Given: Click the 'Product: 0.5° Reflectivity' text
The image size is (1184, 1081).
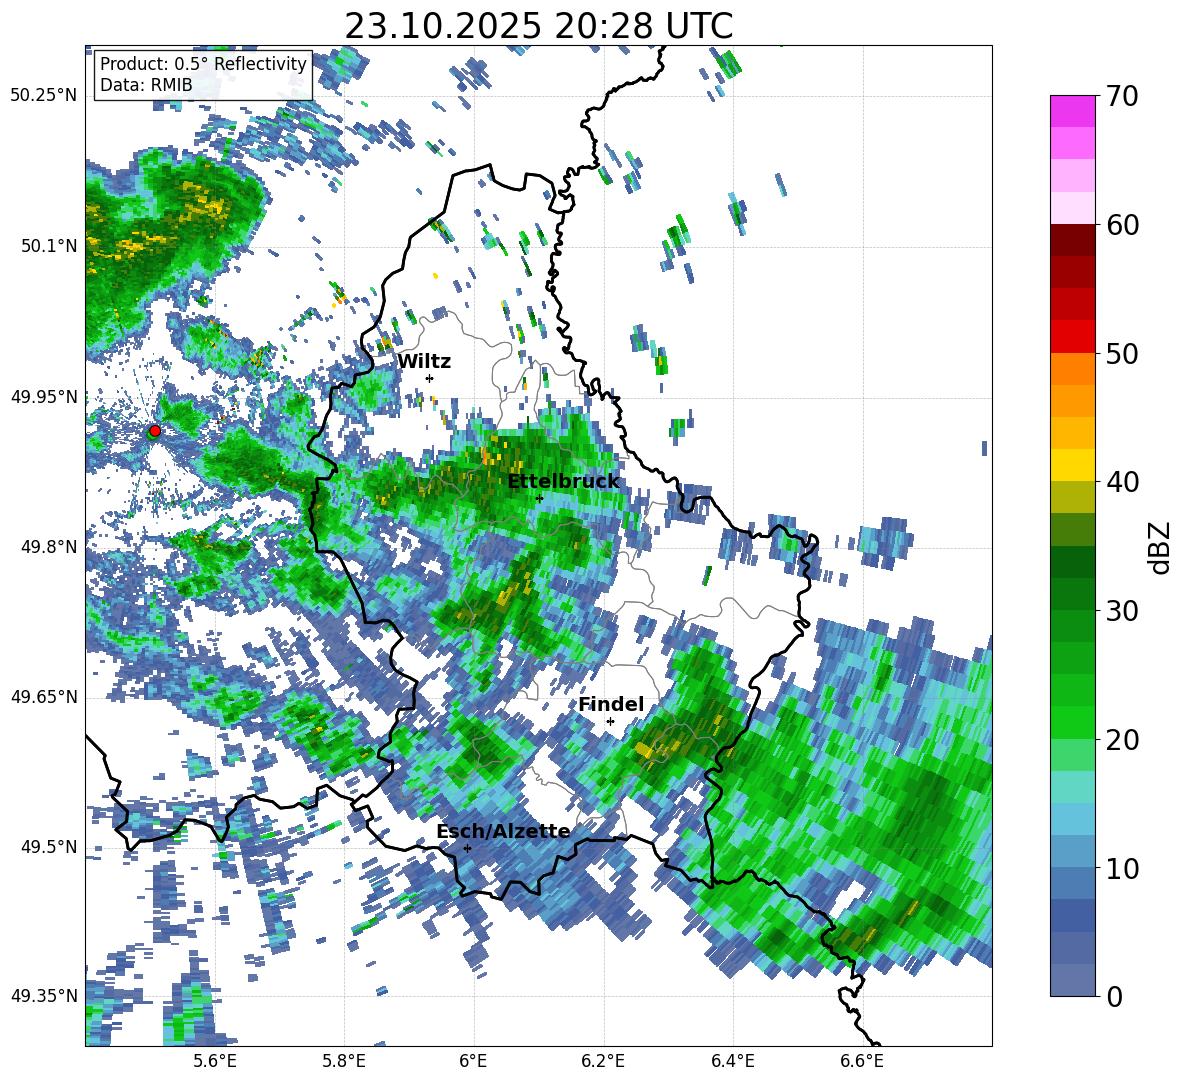Looking at the screenshot, I should pyautogui.click(x=203, y=64).
